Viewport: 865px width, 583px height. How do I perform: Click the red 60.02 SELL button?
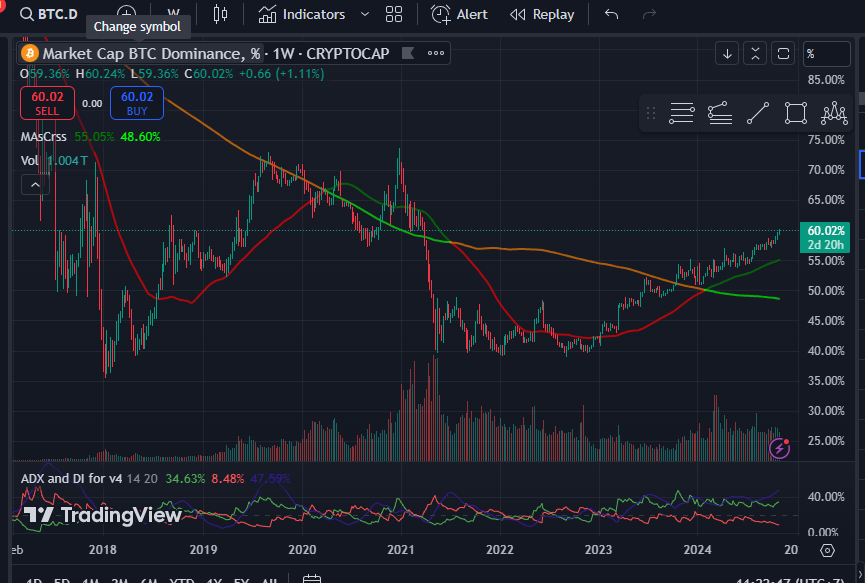[47, 103]
